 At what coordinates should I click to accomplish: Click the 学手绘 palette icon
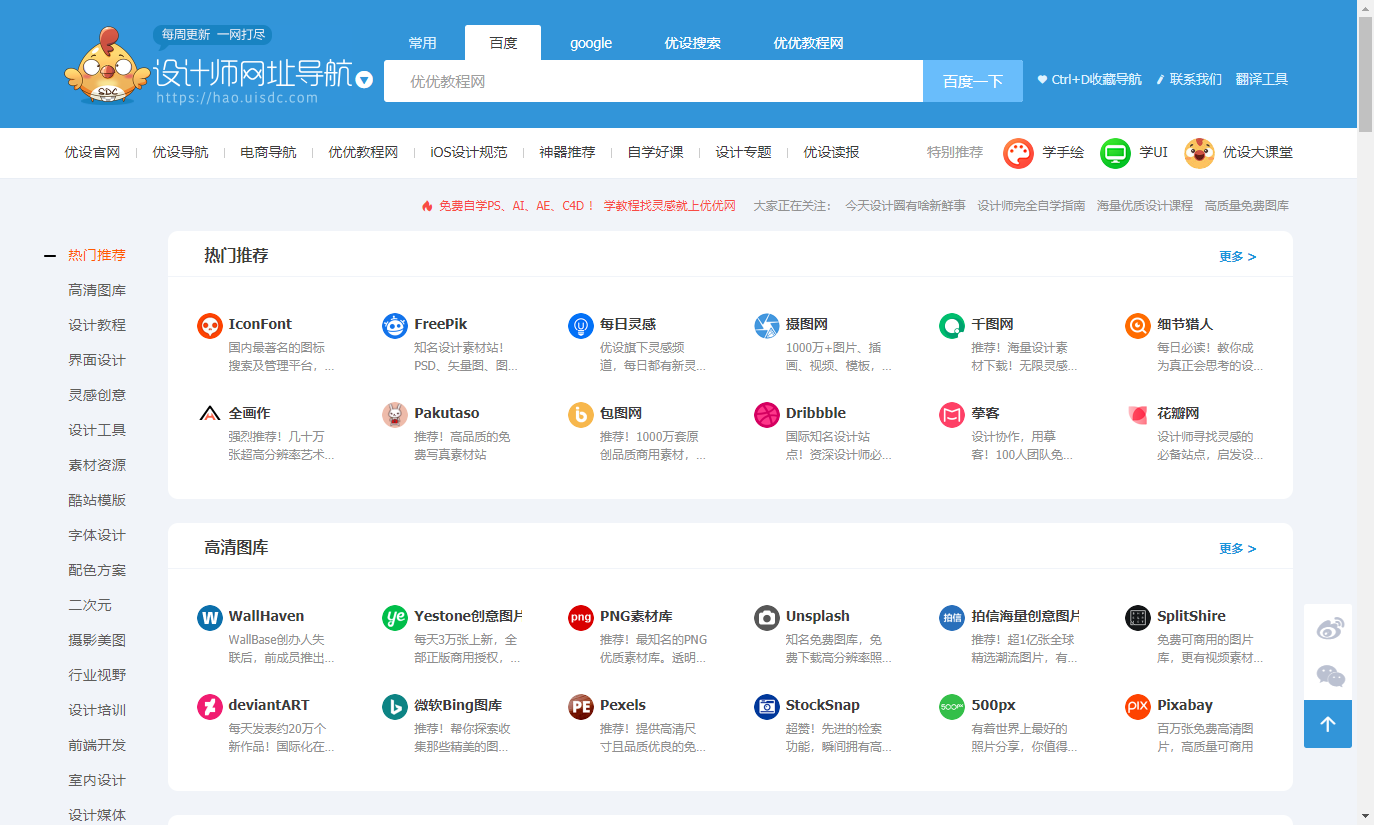click(1019, 153)
